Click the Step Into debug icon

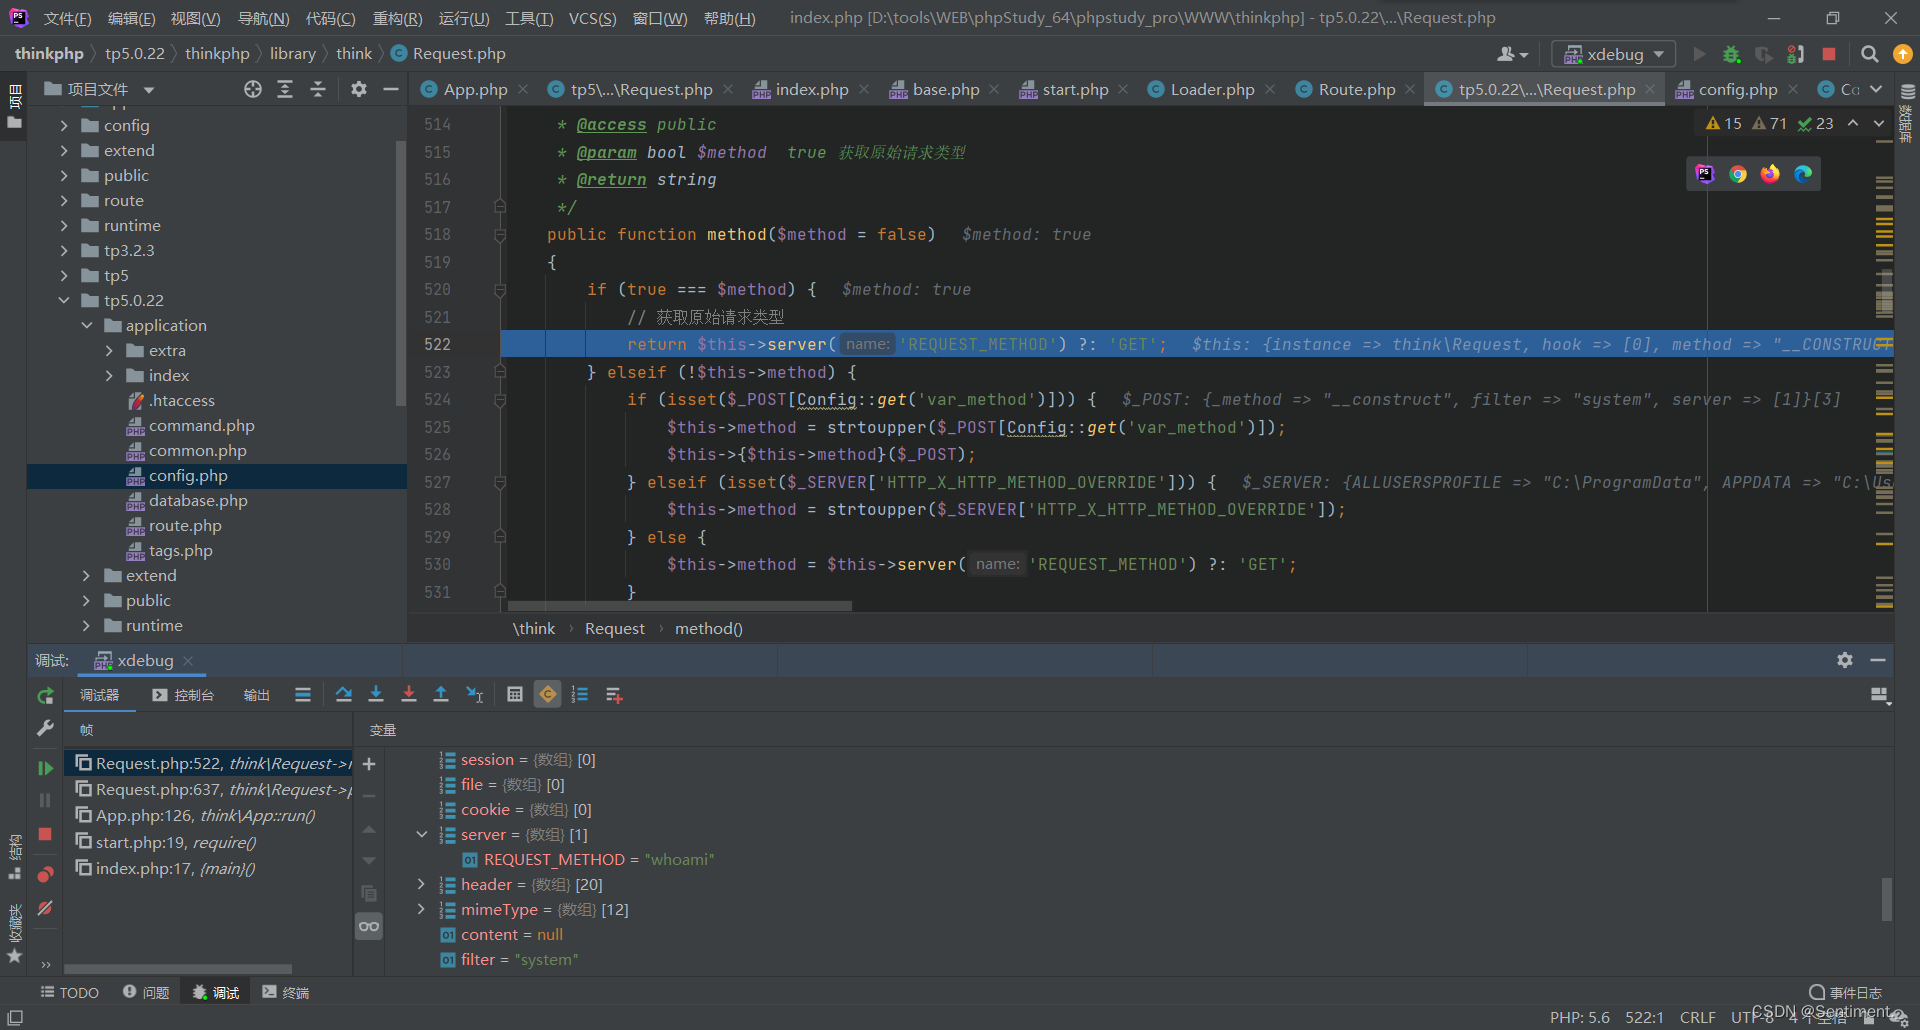coord(376,695)
